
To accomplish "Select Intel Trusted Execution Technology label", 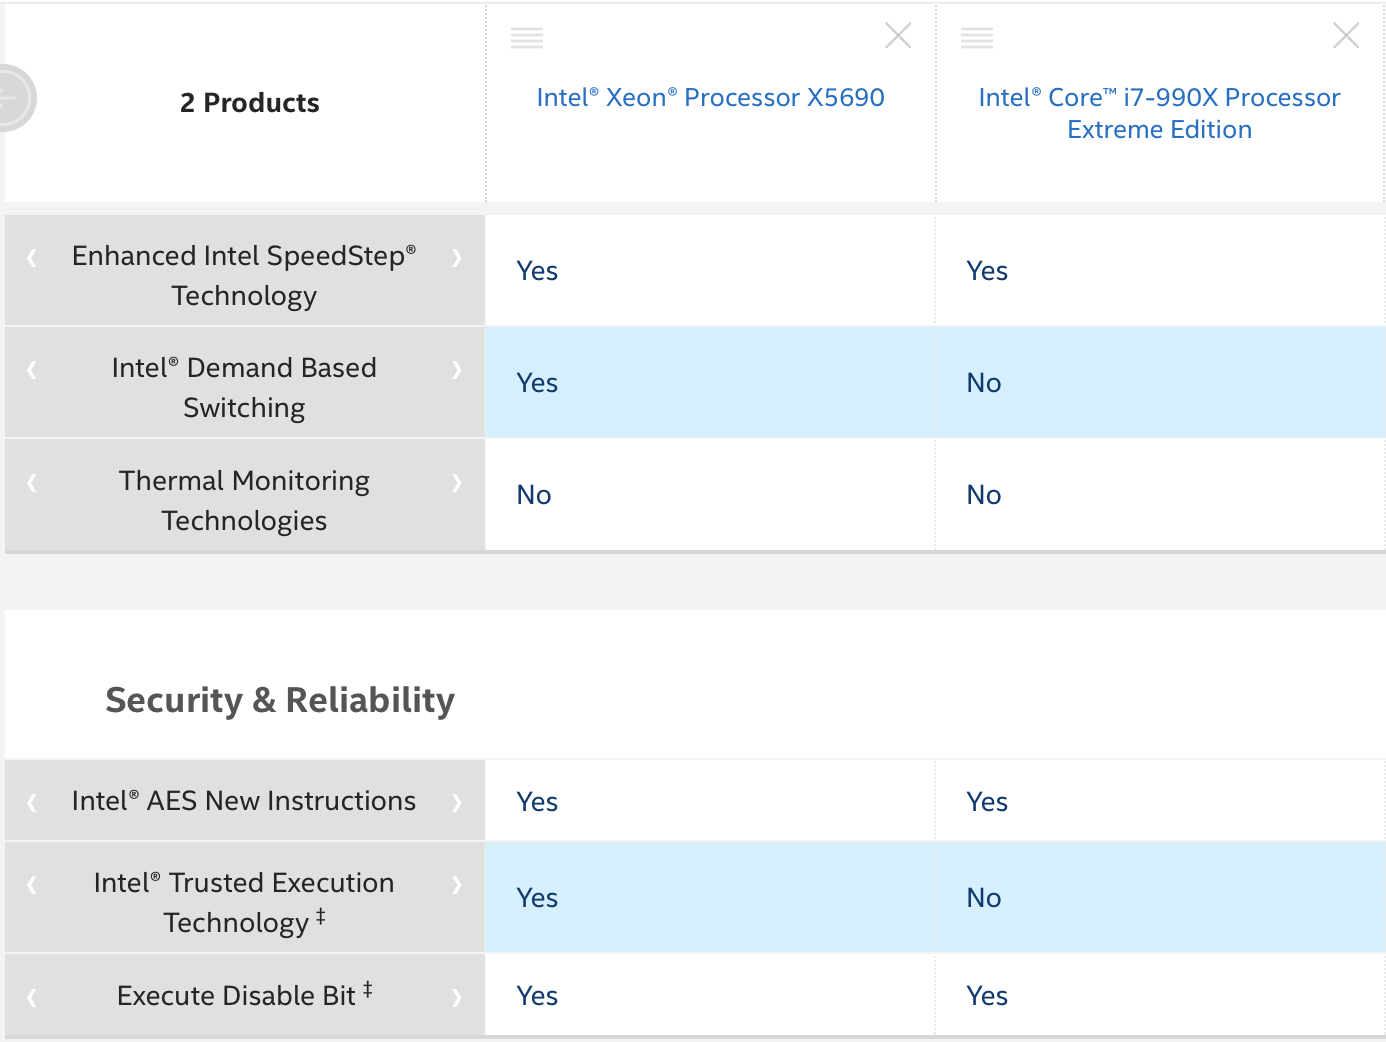I will tap(244, 902).
